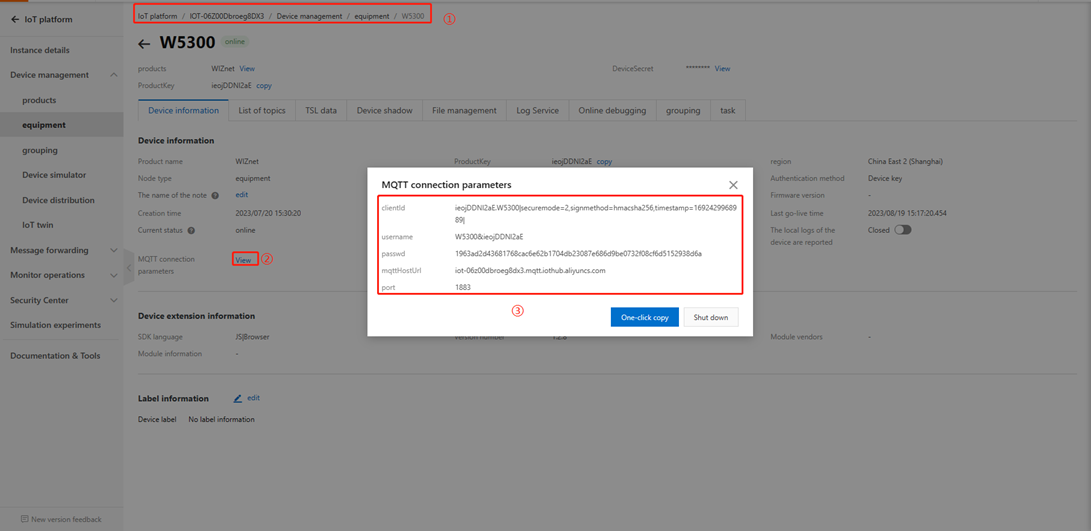The image size is (1091, 531).
Task: Open products under Device management
Action: tap(39, 100)
